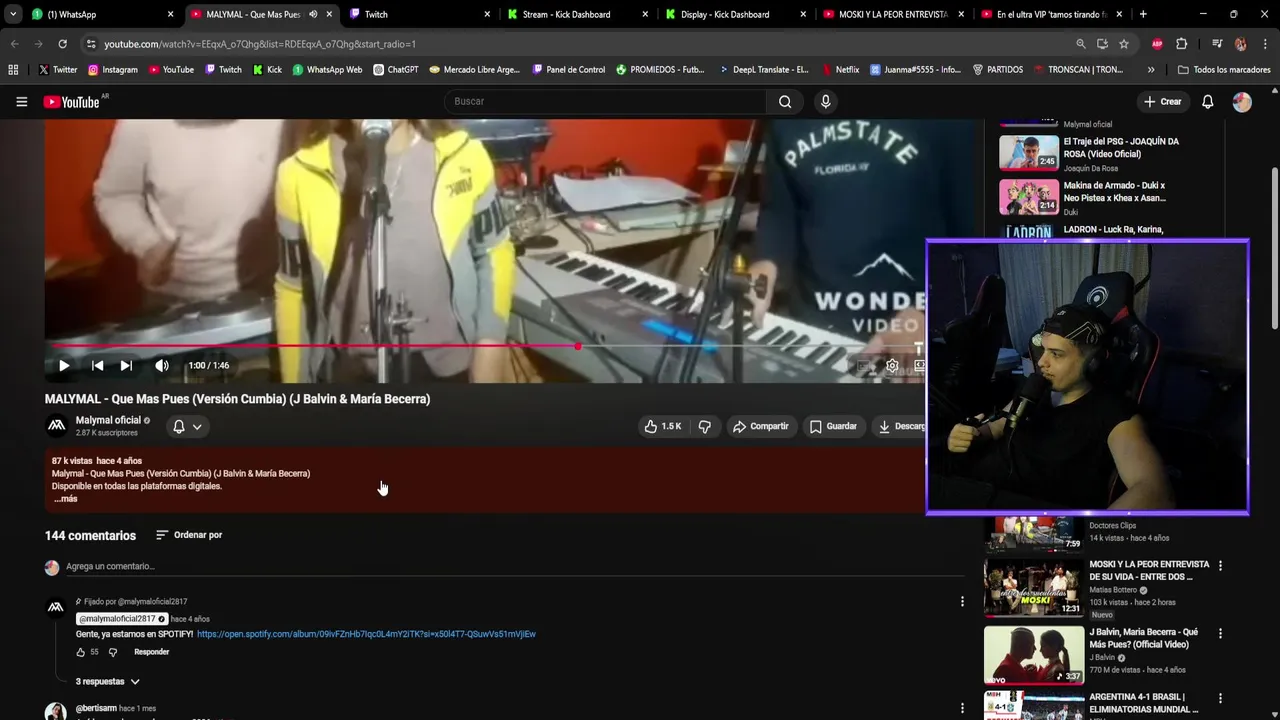1280x720 pixels.
Task: Reload the page
Action: 62,44
